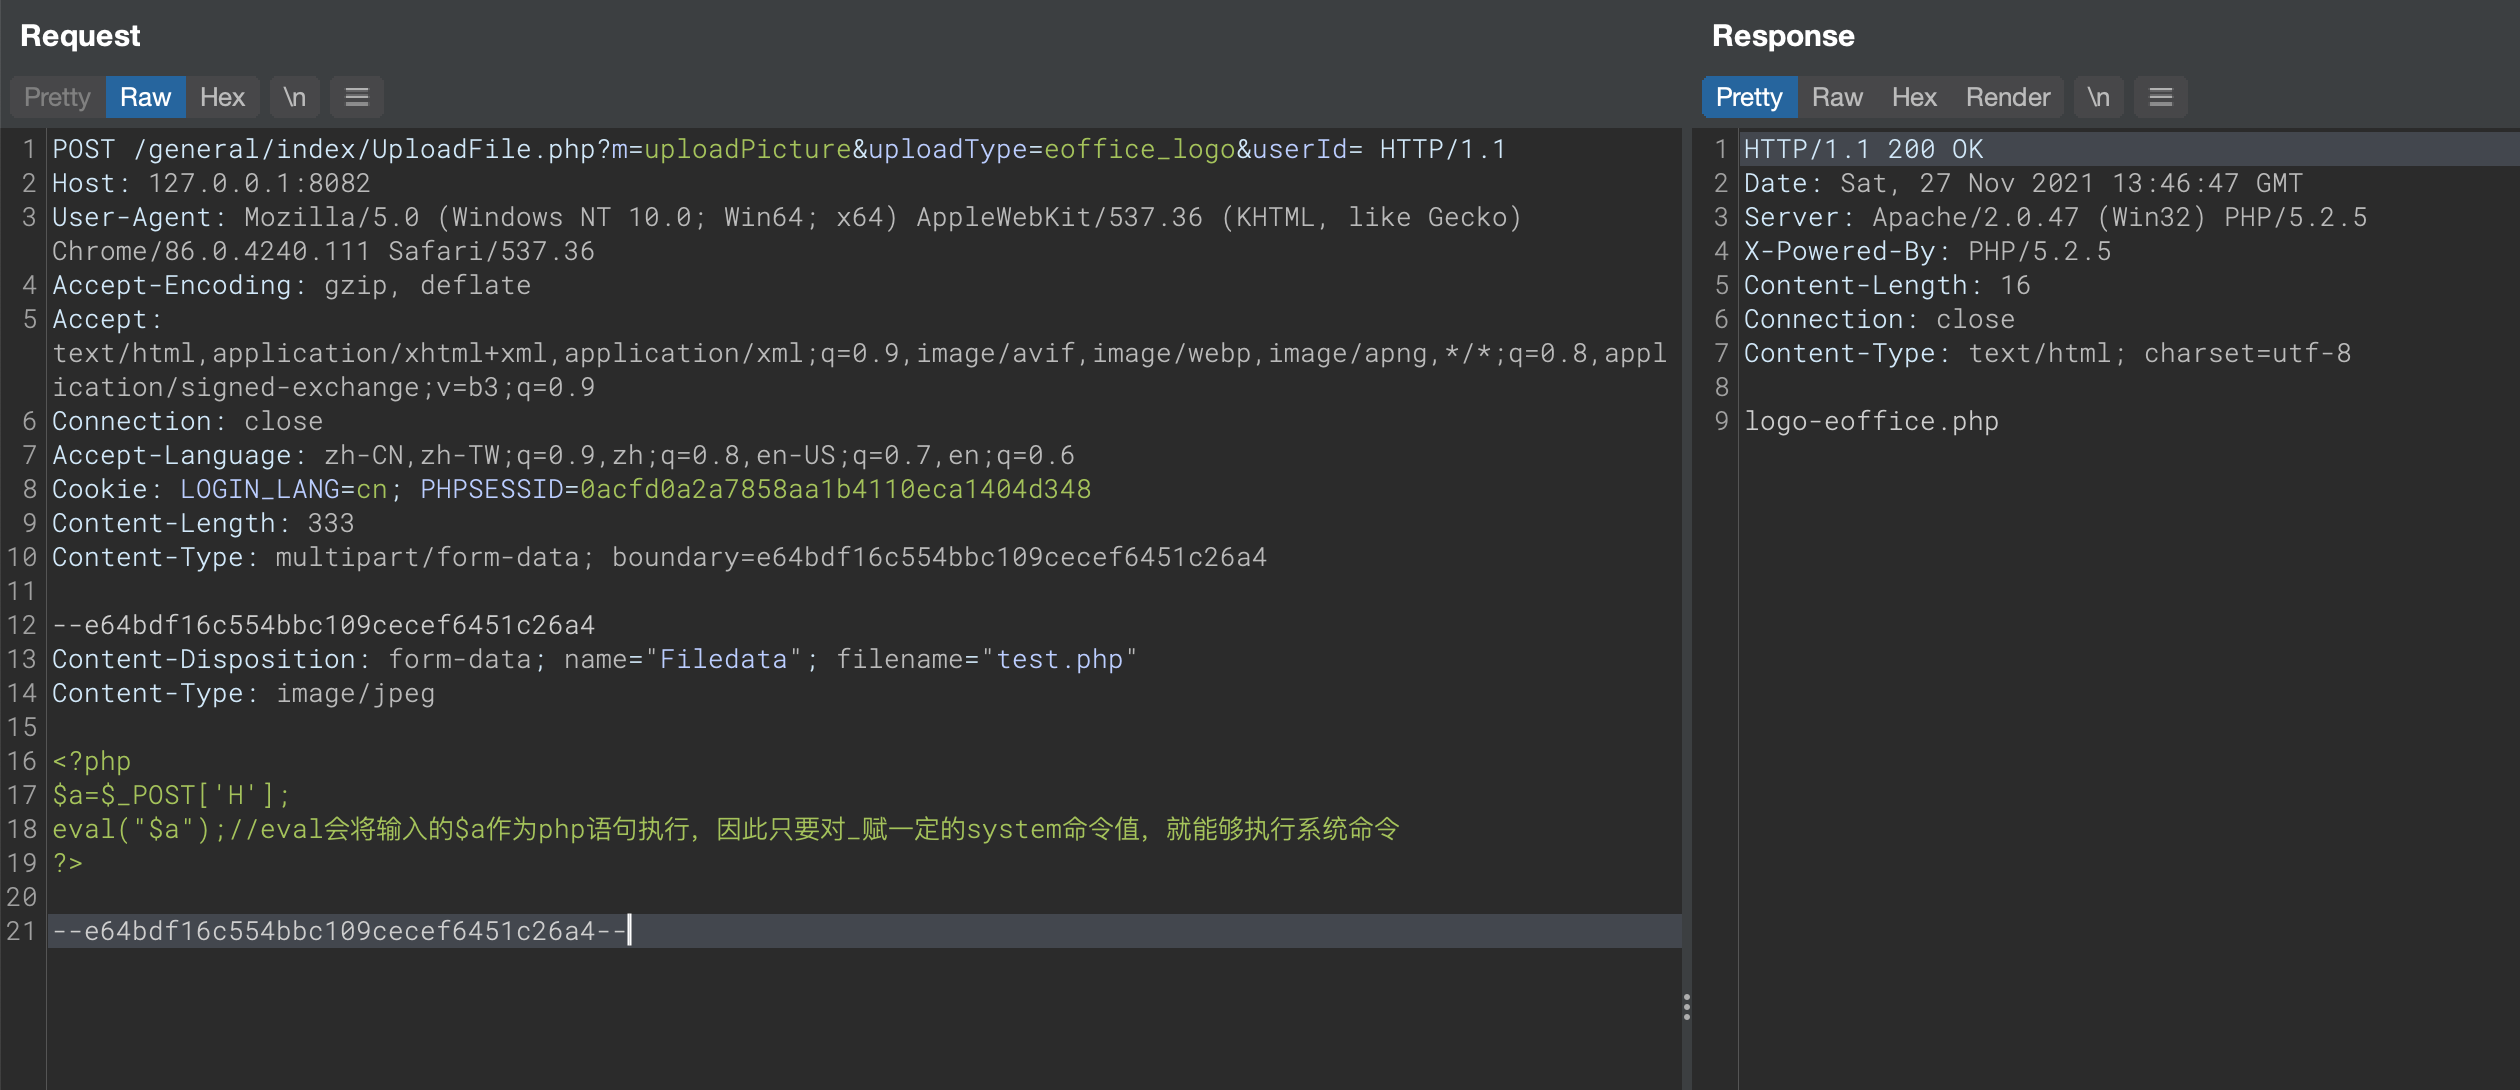Click HTTP/1.1 200 OK status line
Screen dimensions: 2520x1090
[x=1863, y=149]
